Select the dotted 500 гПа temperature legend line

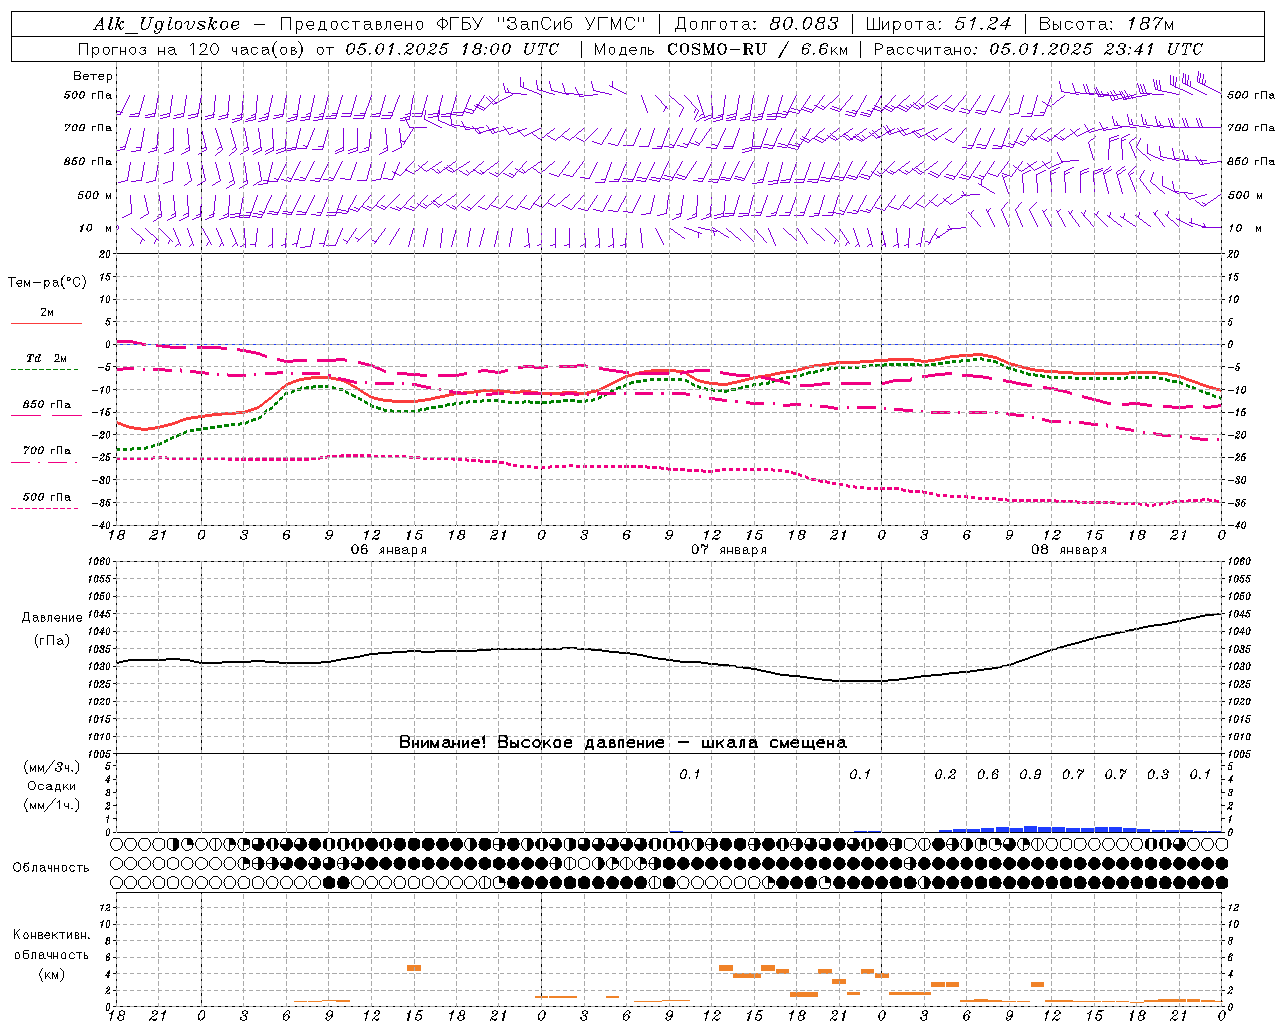pyautogui.click(x=46, y=508)
